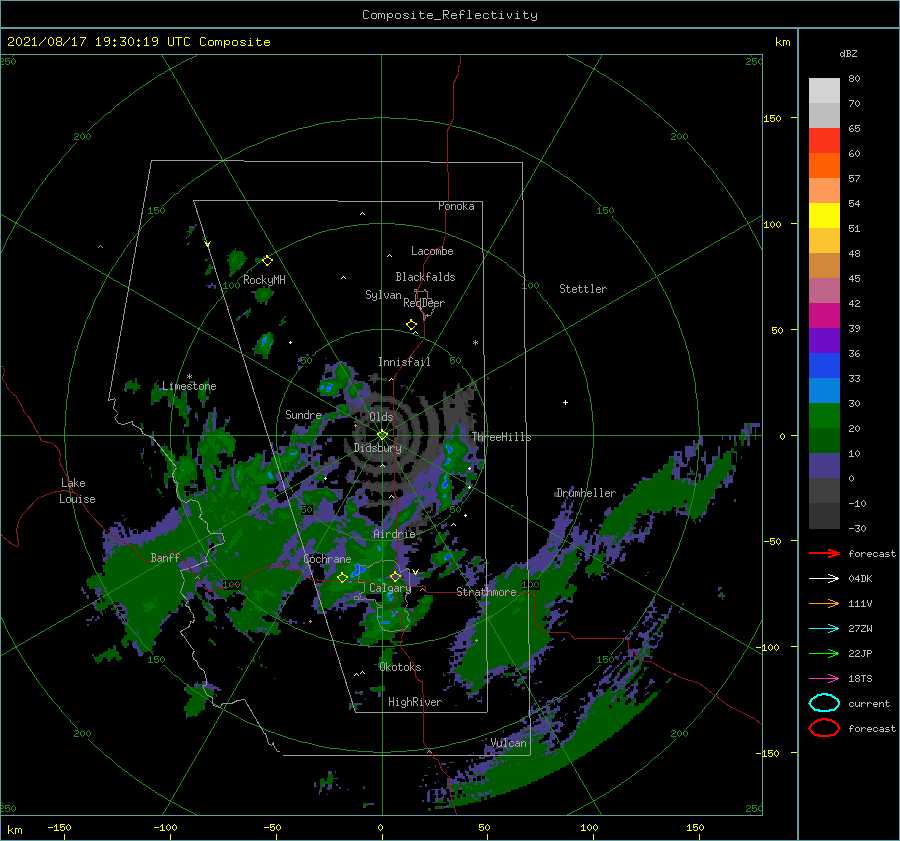Click the Airdrie city label
This screenshot has height=841, width=900.
pyautogui.click(x=394, y=534)
